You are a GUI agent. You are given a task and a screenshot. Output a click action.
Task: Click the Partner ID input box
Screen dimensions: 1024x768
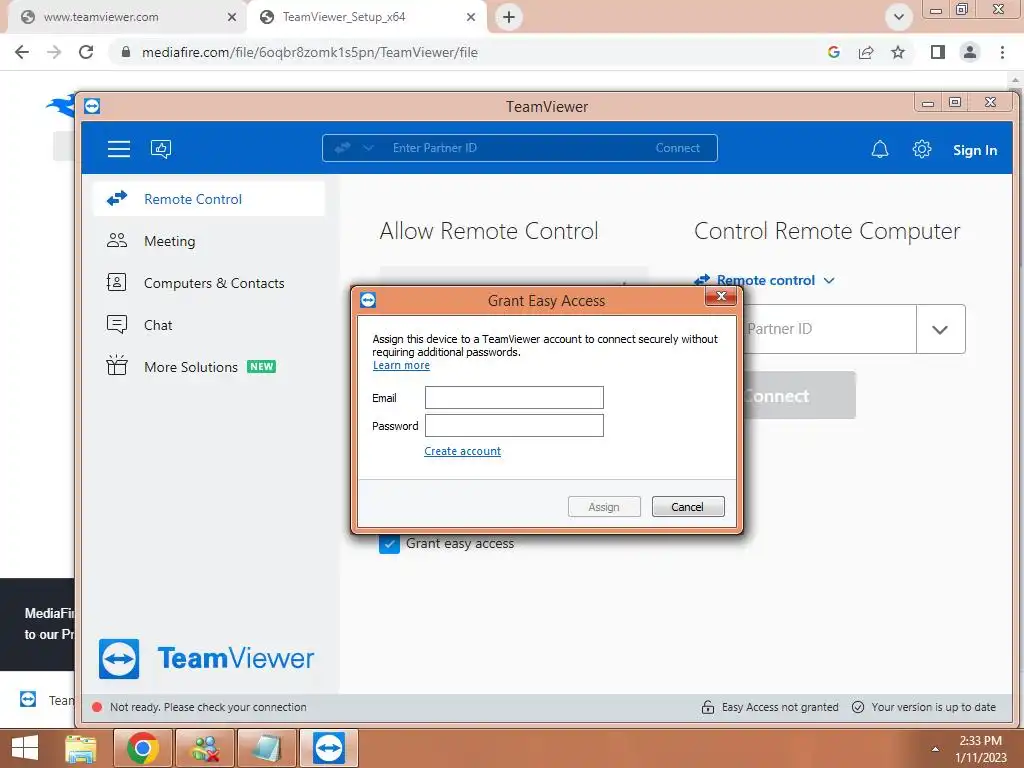(829, 329)
